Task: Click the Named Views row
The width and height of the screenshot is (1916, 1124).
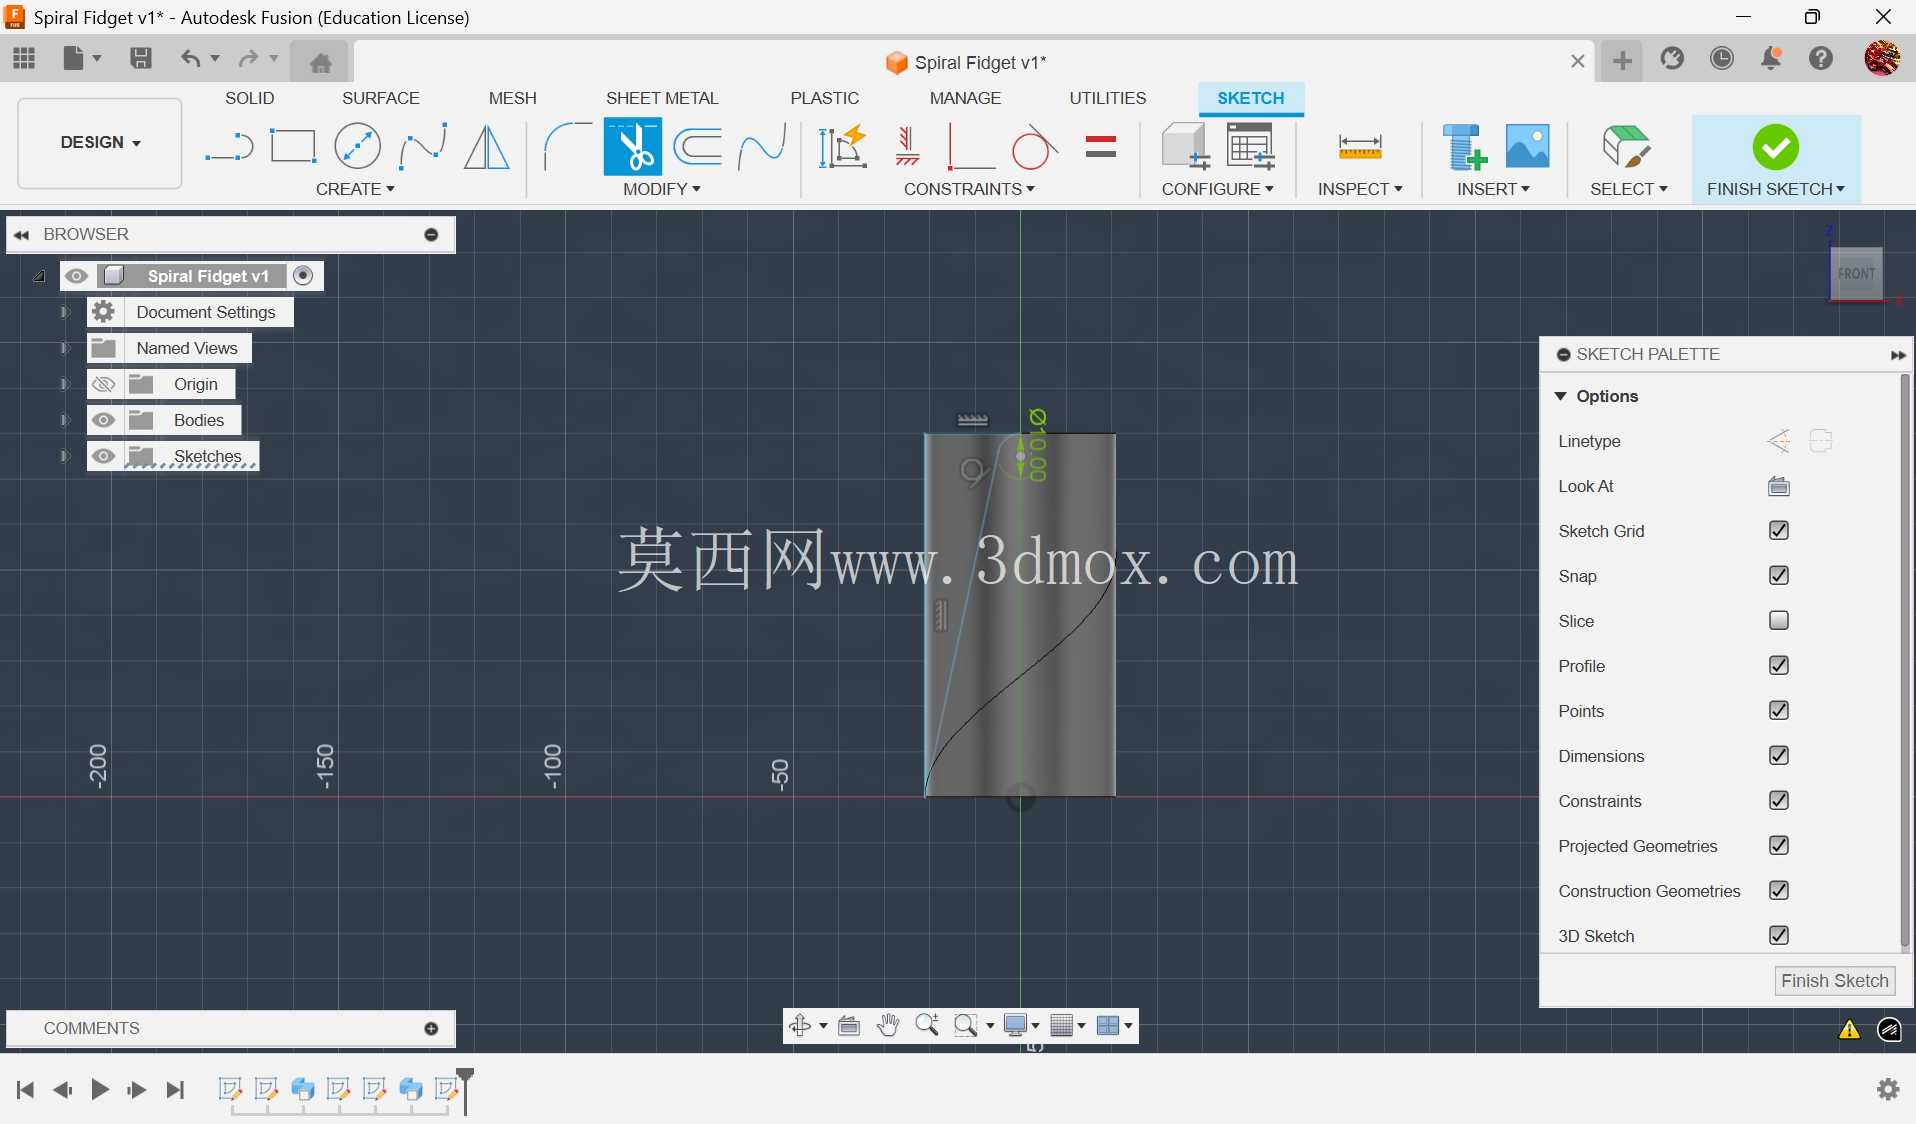Action: coord(169,348)
